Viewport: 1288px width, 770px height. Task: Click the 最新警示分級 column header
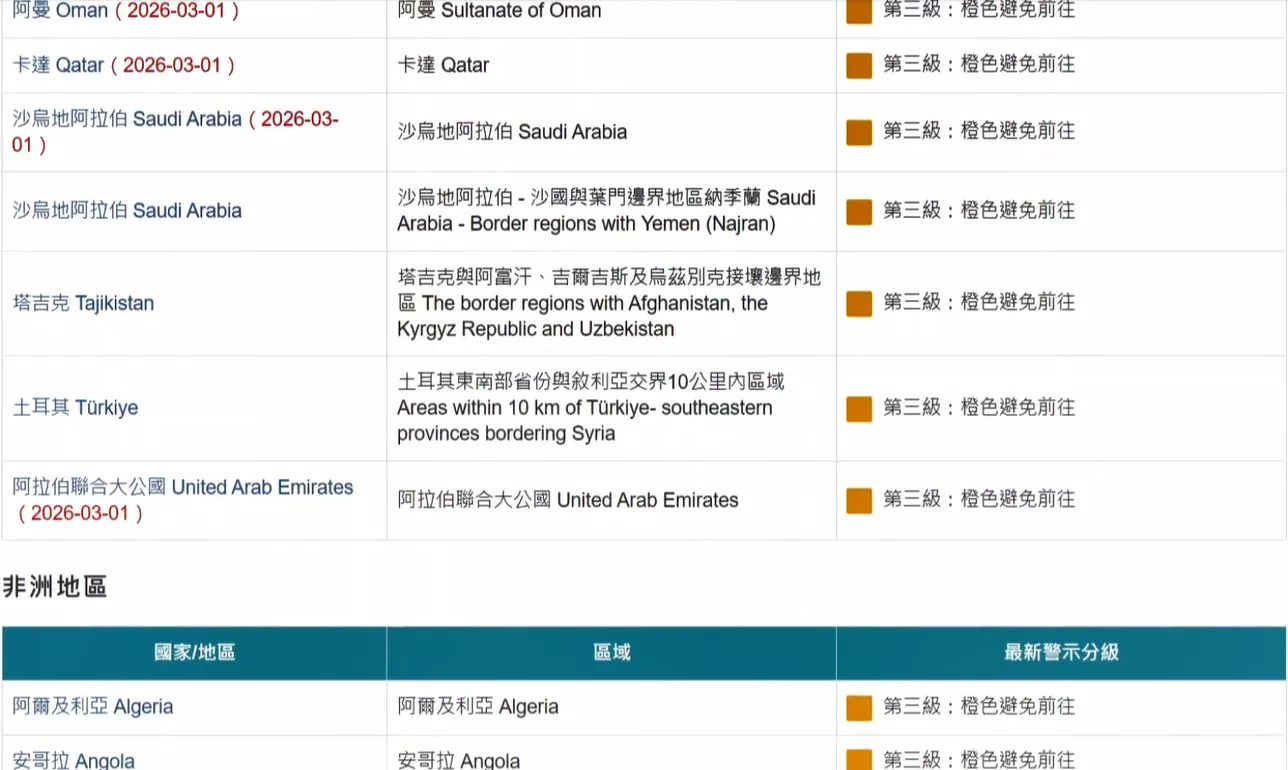point(1061,653)
